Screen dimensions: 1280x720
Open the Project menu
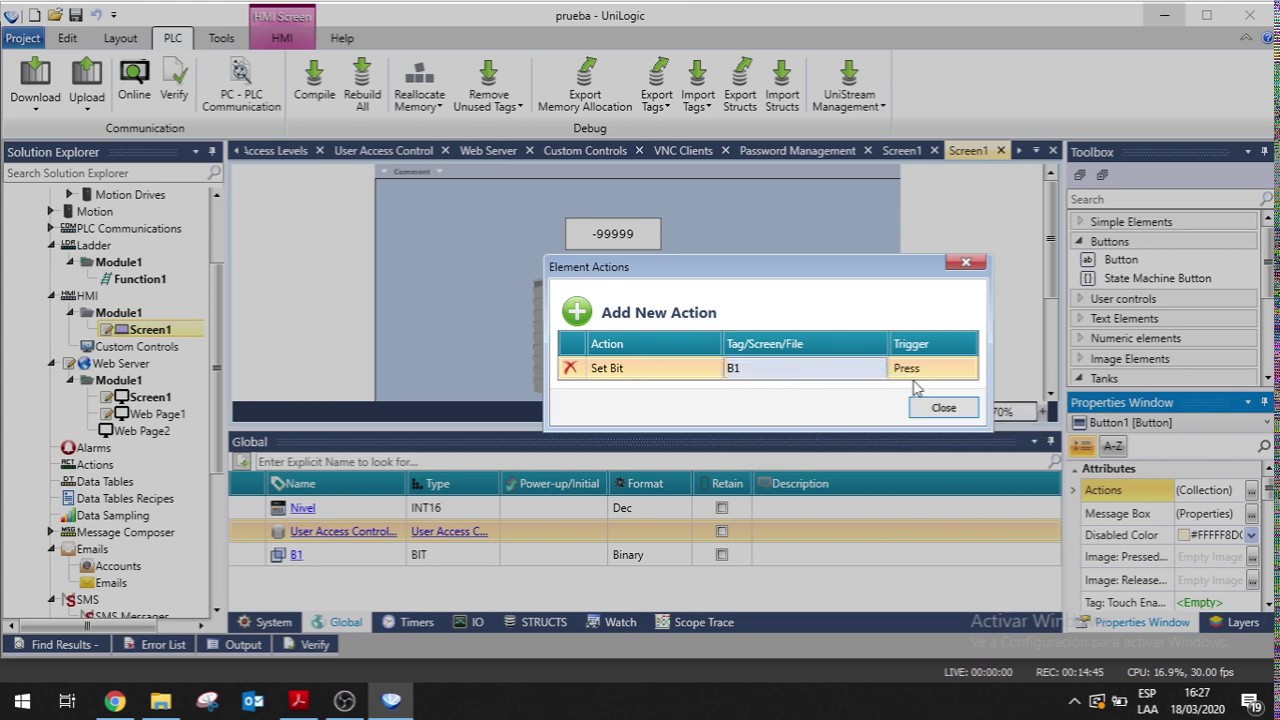[22, 38]
